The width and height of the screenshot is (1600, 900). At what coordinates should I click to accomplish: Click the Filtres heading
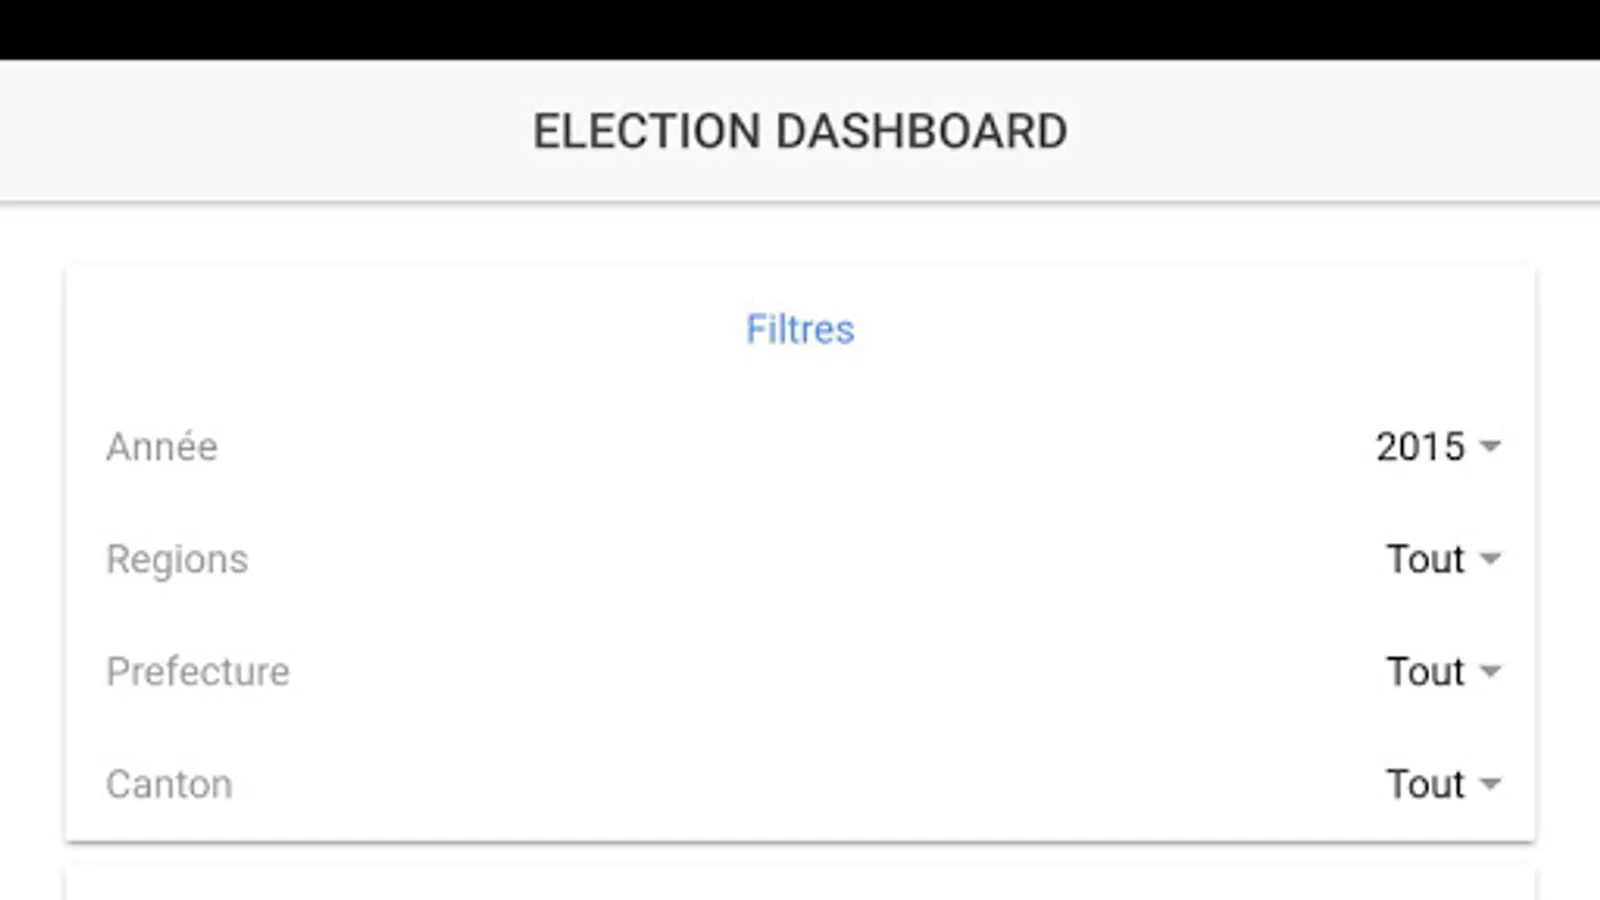800,329
